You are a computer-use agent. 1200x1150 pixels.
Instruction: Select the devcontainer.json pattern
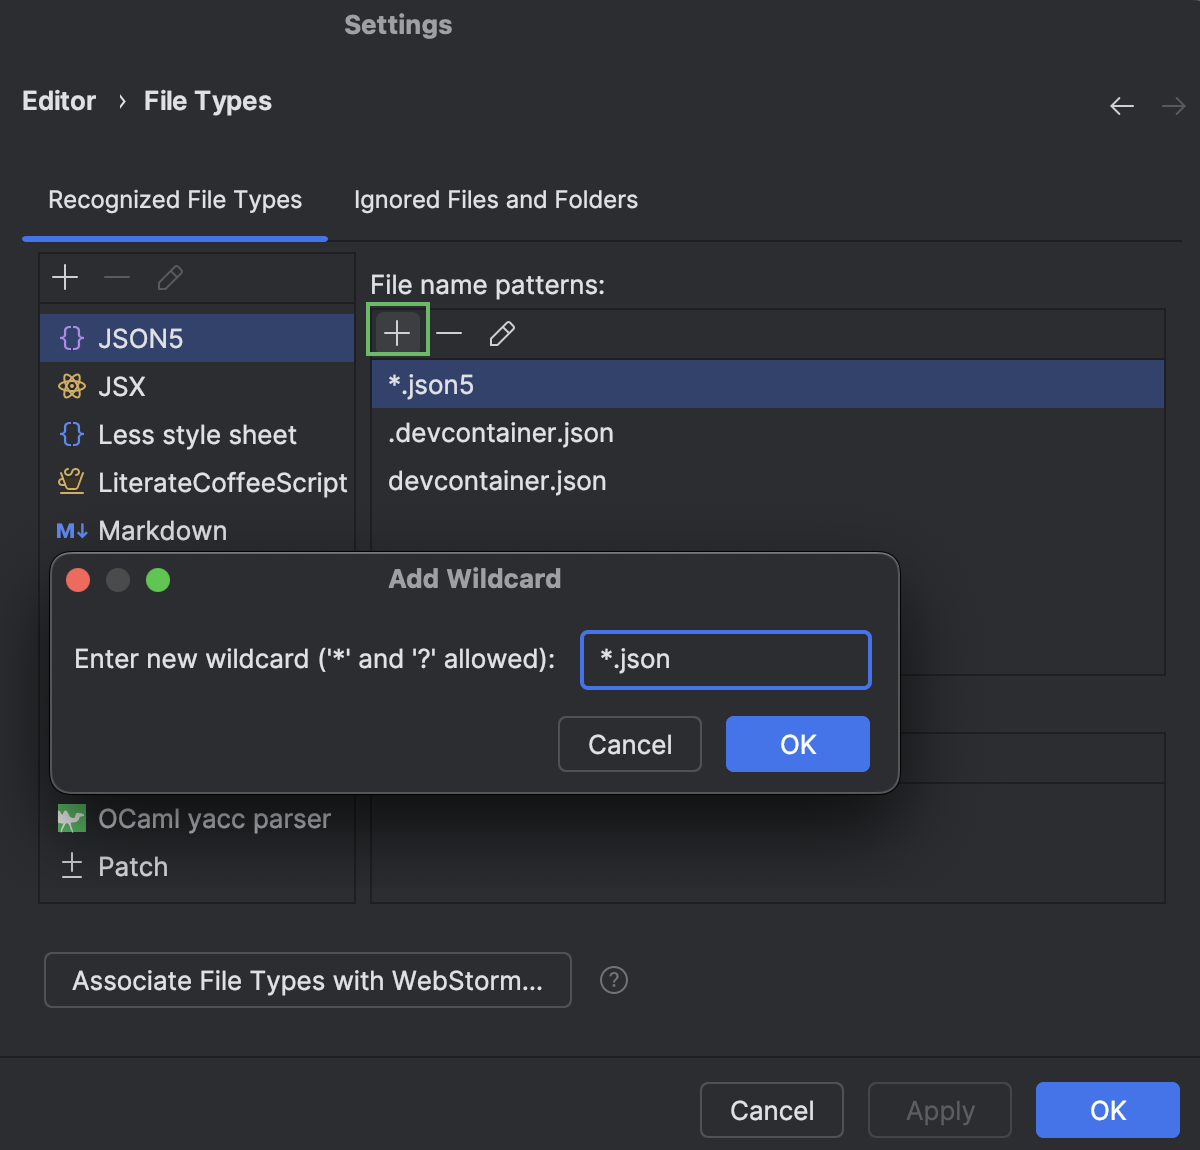point(497,481)
